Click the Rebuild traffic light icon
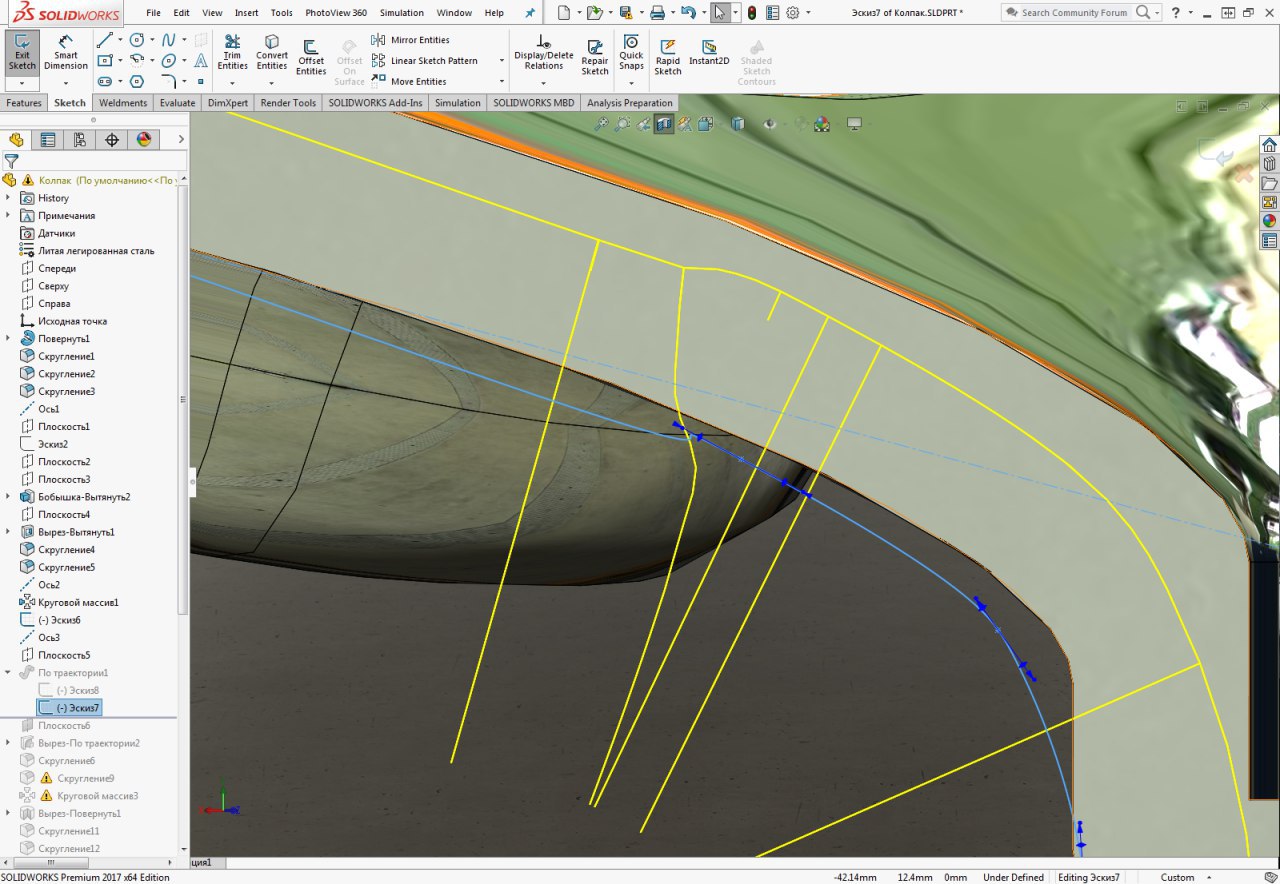 [752, 13]
